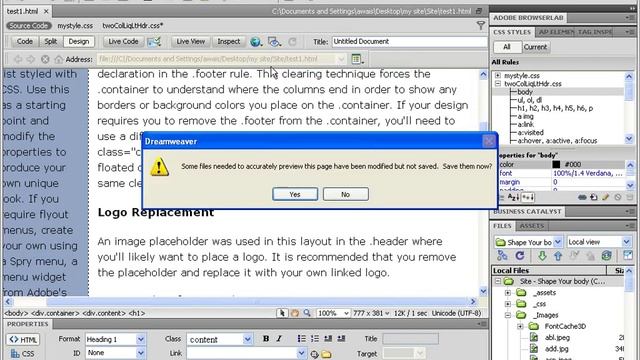Viewport: 640px width, 360px height.
Task: Open the Local view dropdown
Action: tap(627, 242)
